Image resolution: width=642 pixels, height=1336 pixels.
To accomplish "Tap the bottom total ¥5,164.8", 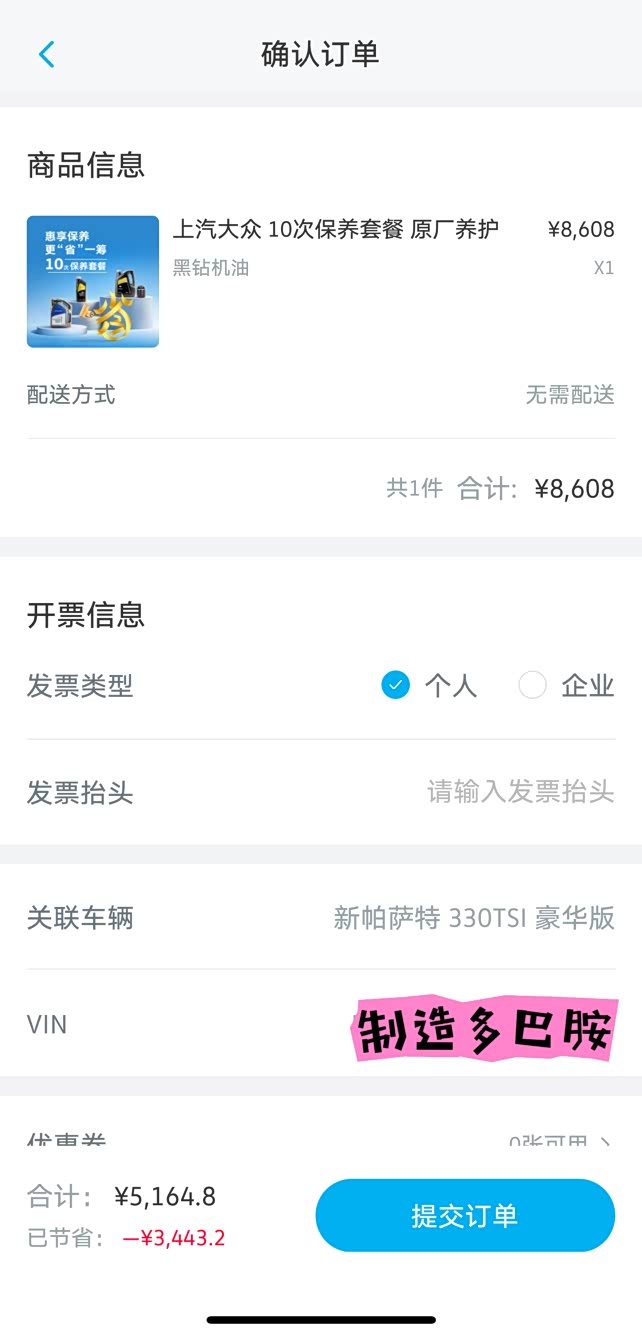I will (x=165, y=1197).
